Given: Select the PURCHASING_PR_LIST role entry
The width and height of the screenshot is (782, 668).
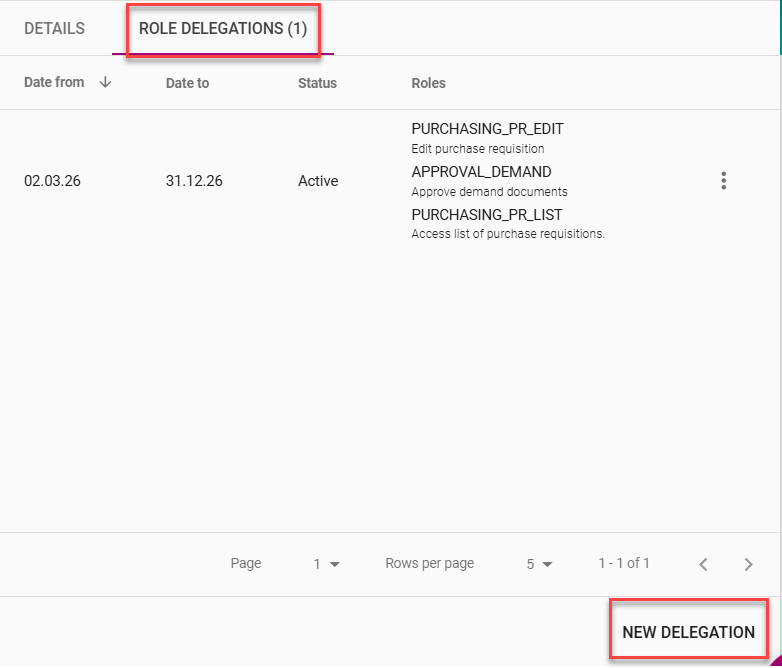Looking at the screenshot, I should pyautogui.click(x=486, y=215).
